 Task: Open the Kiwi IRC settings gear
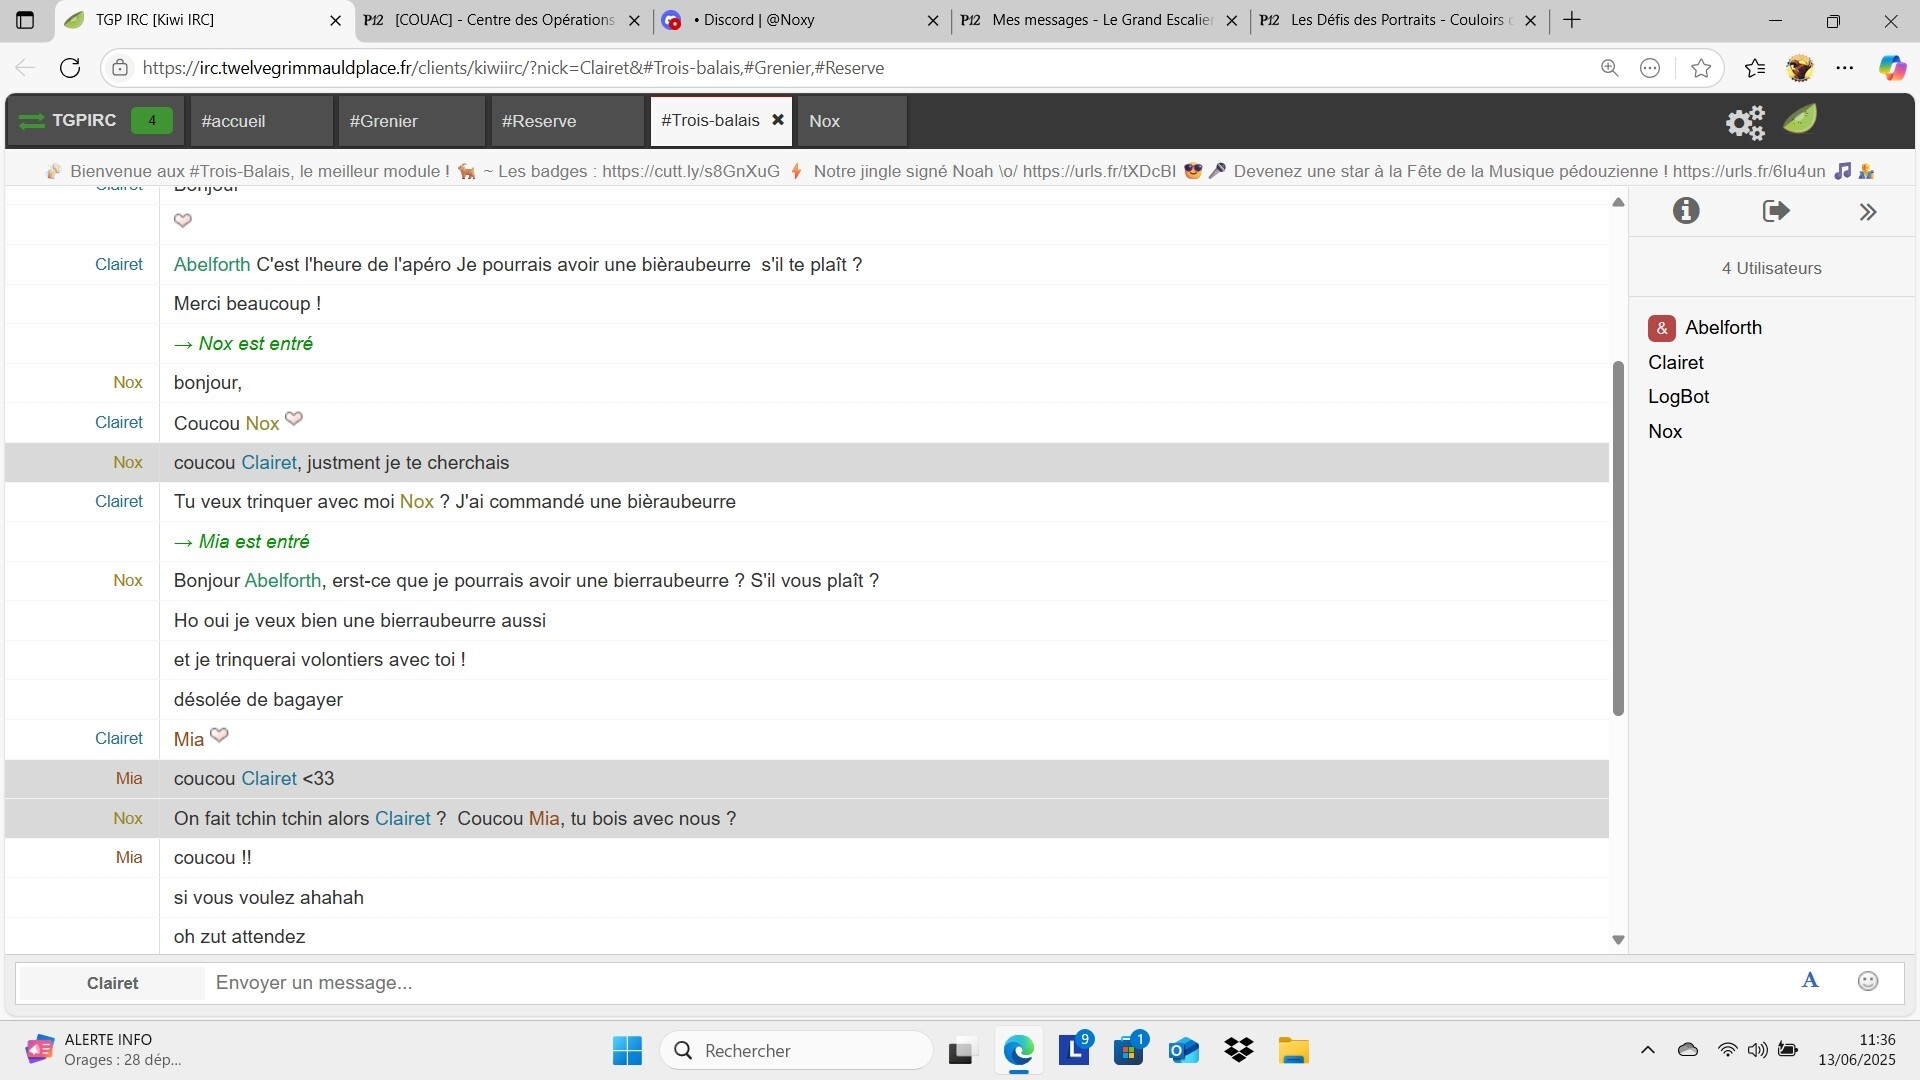click(x=1745, y=122)
